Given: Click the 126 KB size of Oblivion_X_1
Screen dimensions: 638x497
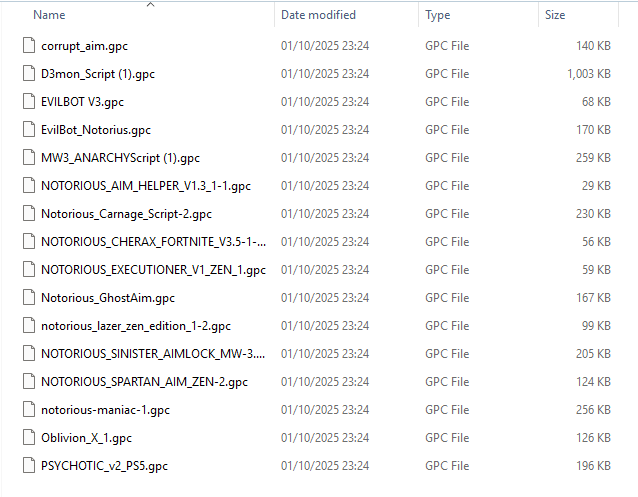Looking at the screenshot, I should [593, 438].
